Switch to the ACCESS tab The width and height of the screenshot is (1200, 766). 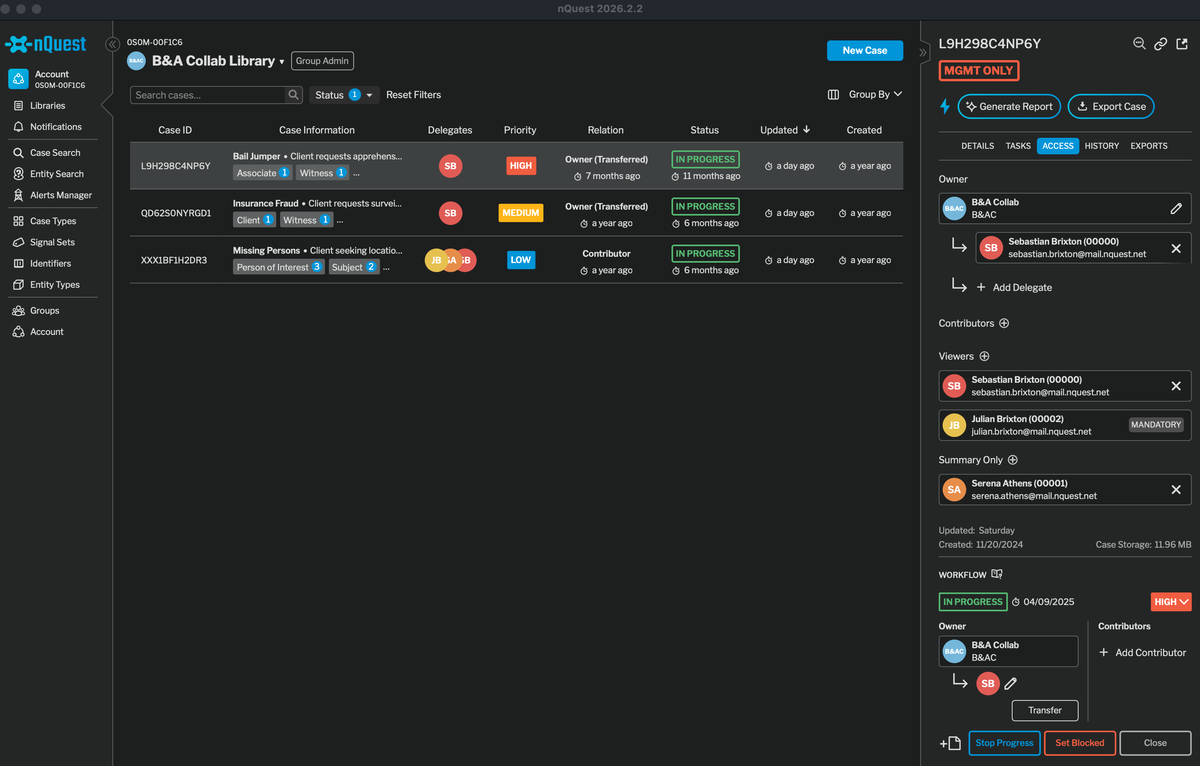click(x=1058, y=145)
